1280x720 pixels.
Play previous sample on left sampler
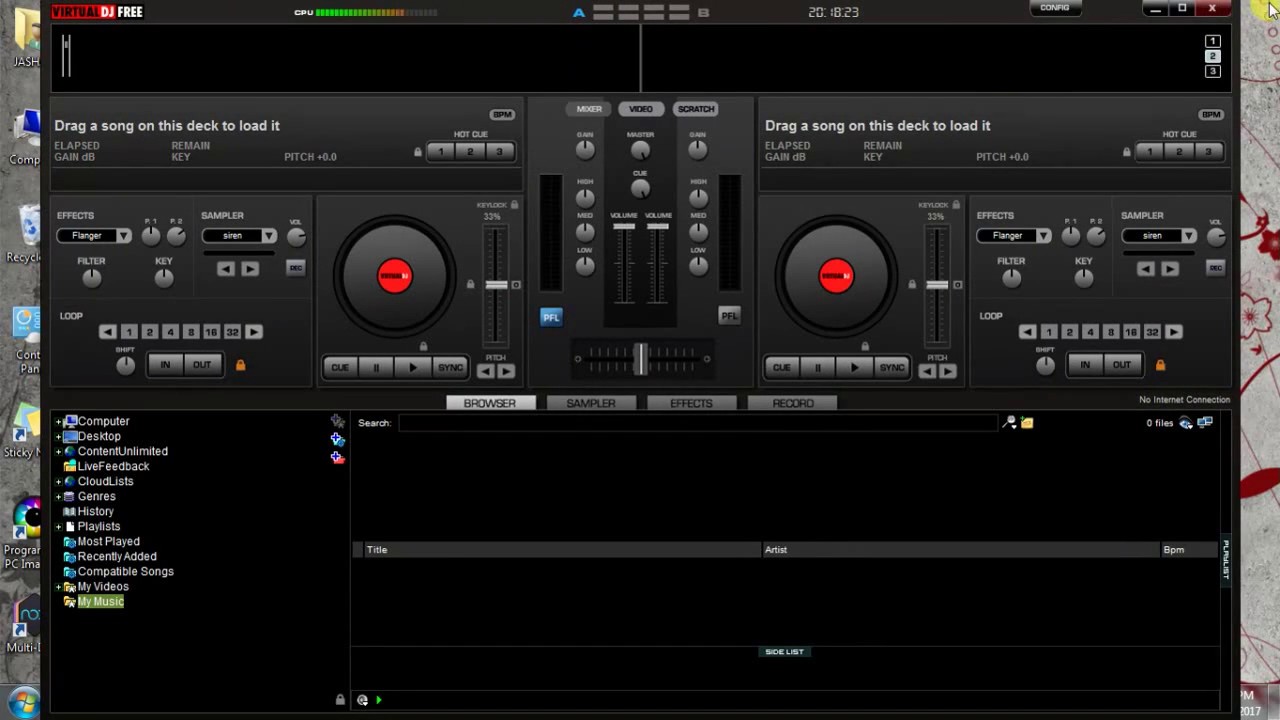pyautogui.click(x=226, y=268)
